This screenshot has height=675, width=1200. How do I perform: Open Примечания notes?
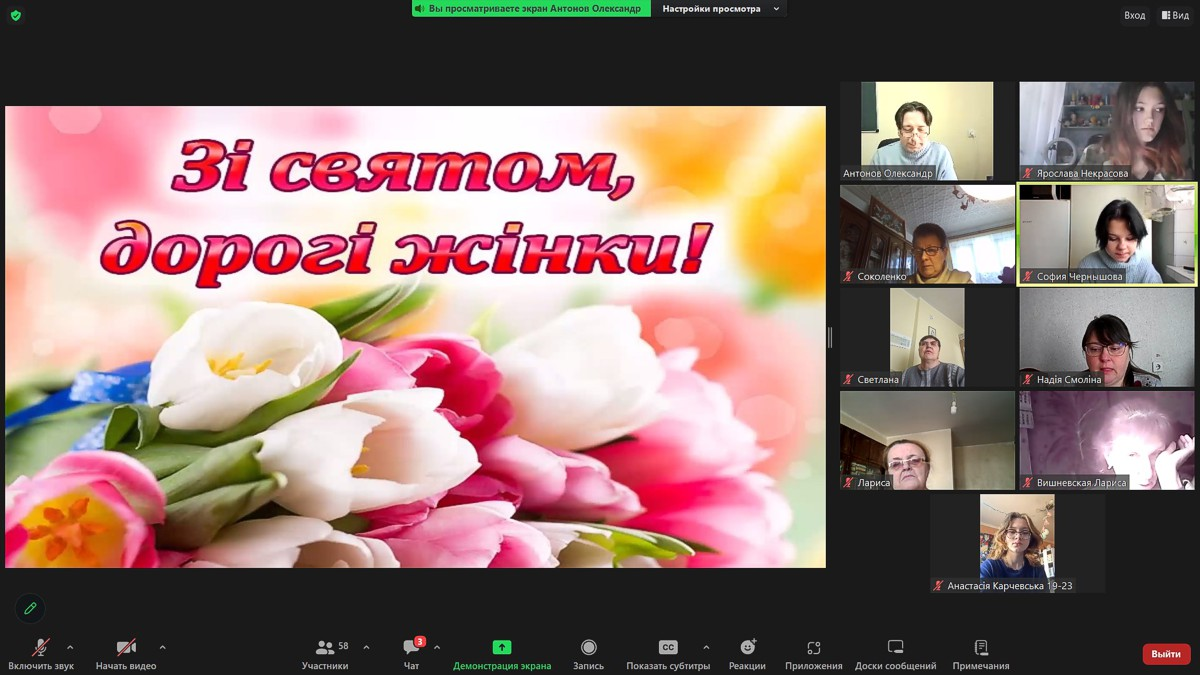tap(981, 655)
